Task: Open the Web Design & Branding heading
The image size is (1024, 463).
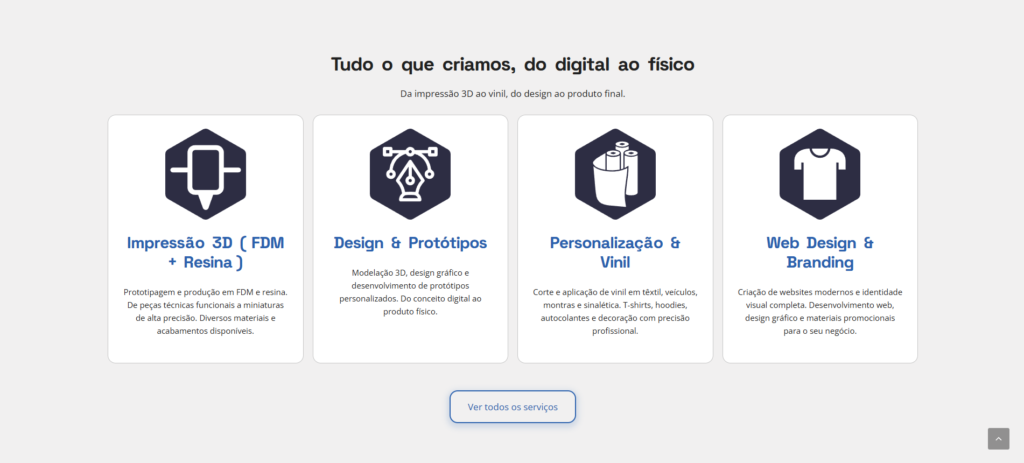Action: click(820, 253)
